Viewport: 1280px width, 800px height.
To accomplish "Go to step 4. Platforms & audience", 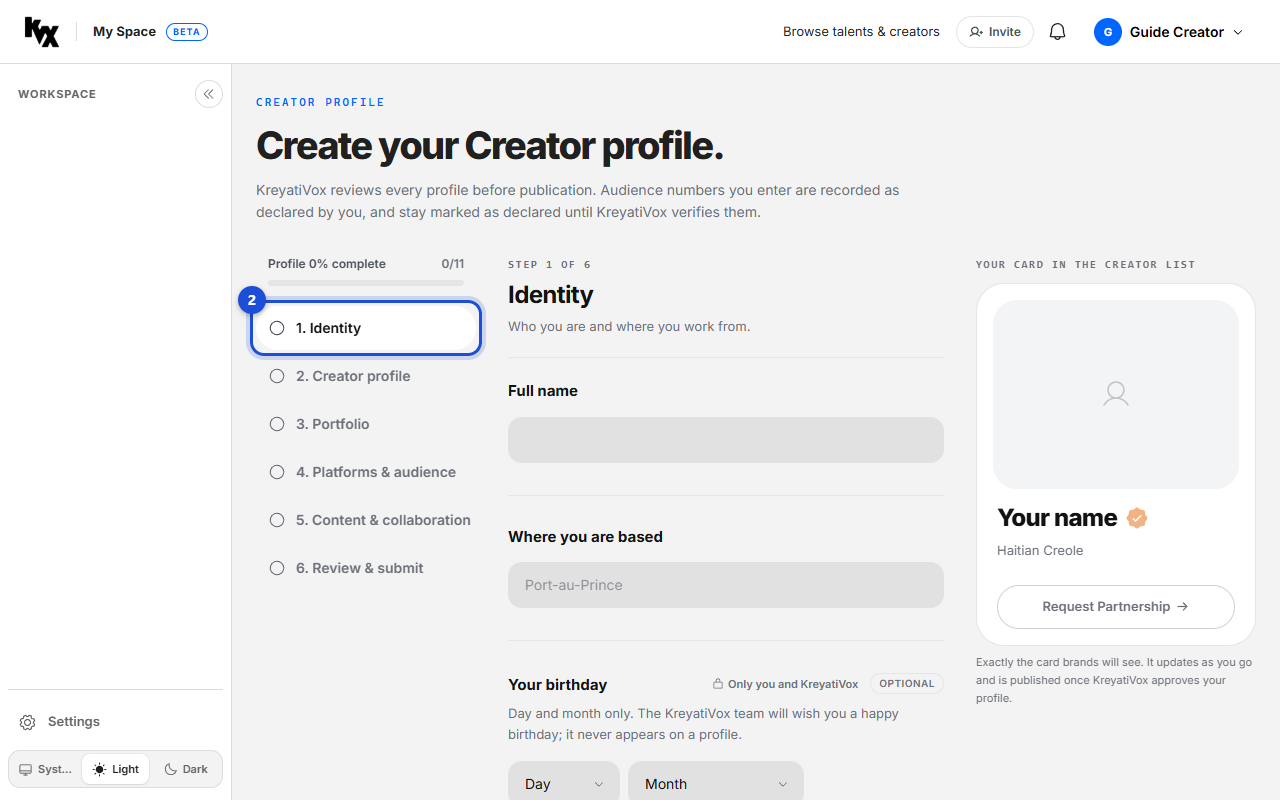I will pos(366,472).
